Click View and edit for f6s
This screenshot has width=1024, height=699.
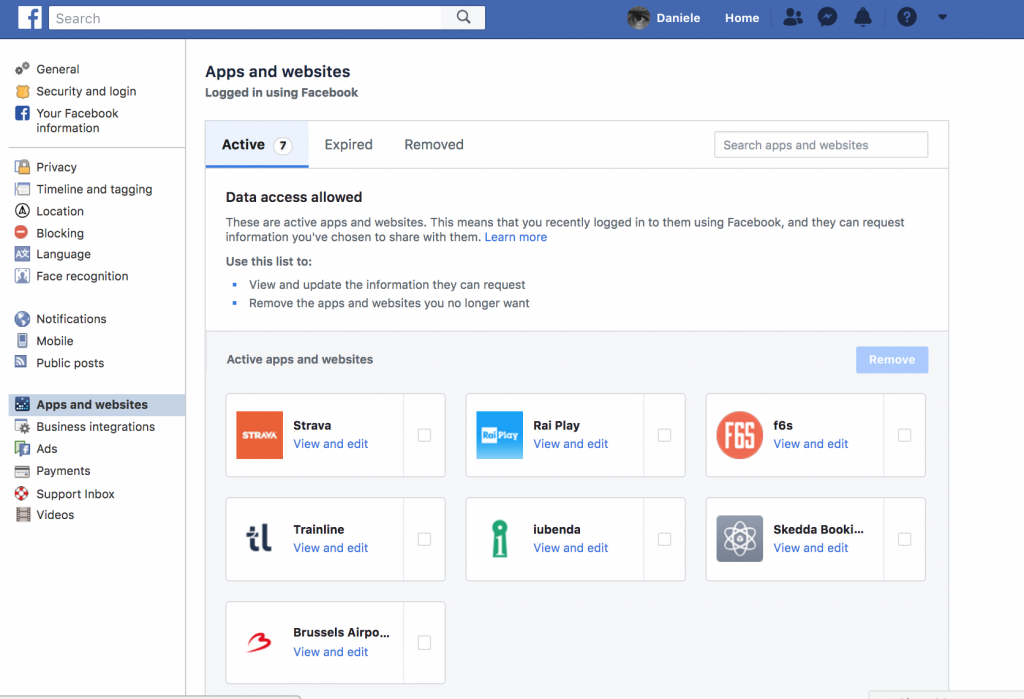[810, 444]
